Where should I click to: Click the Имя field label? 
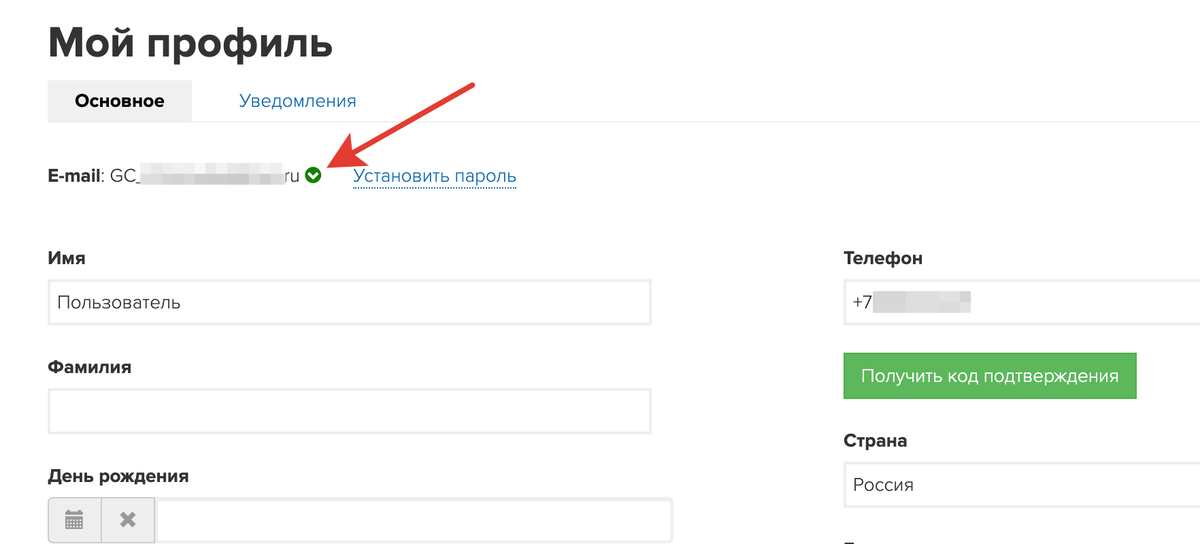click(x=66, y=258)
